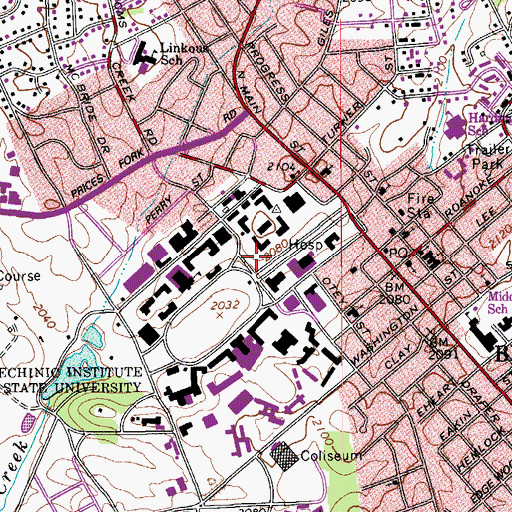
Task: Click the PROGRESS street label
Action: point(268,72)
